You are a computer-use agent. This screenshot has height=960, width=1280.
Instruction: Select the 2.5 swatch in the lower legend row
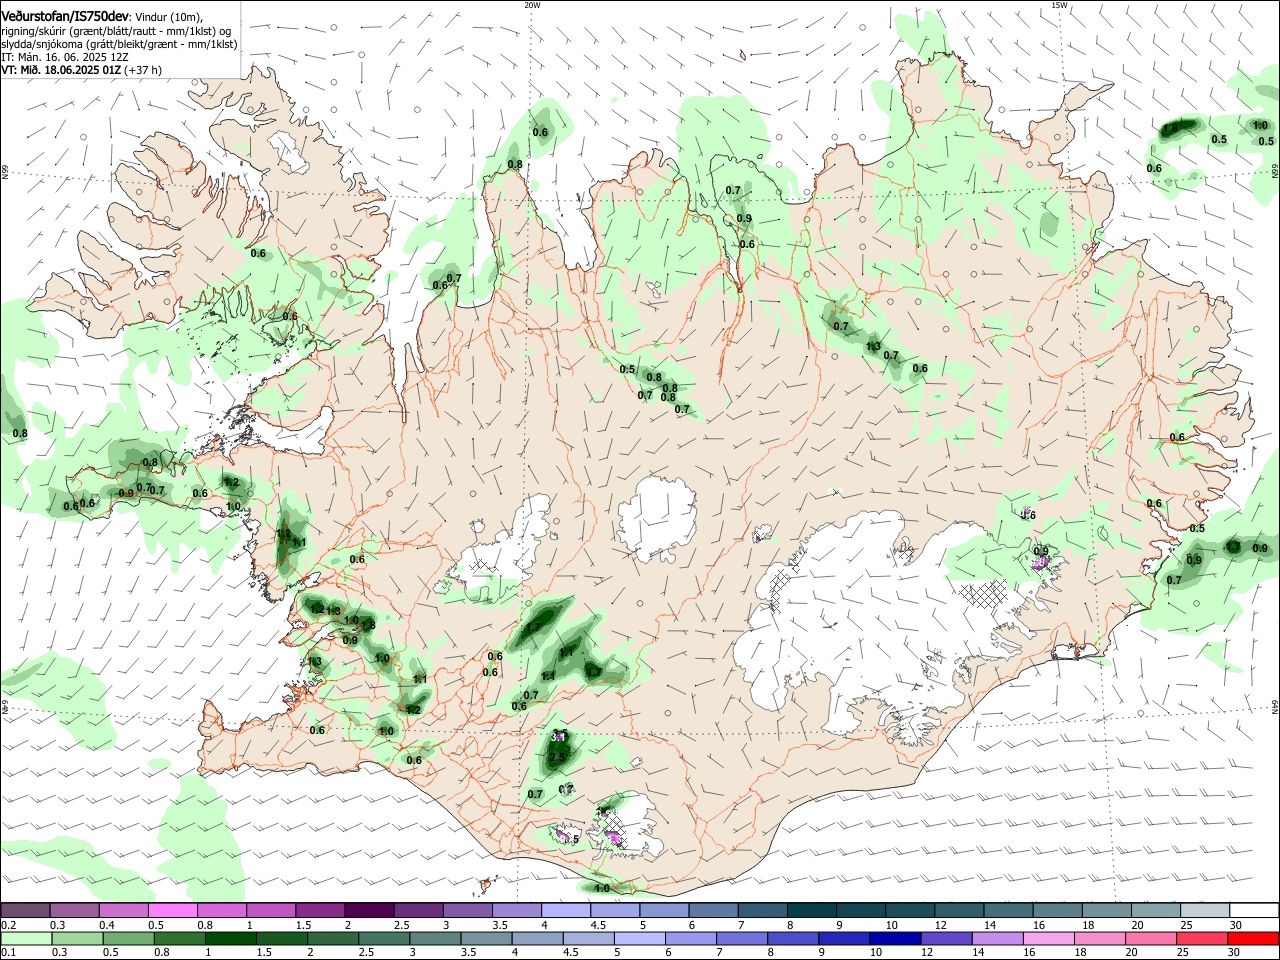coord(384,938)
